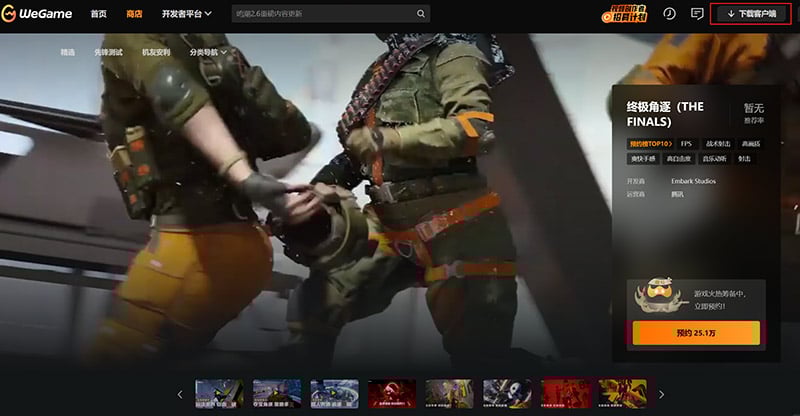
Task: Click the 战术射击 tag
Action: (718, 144)
